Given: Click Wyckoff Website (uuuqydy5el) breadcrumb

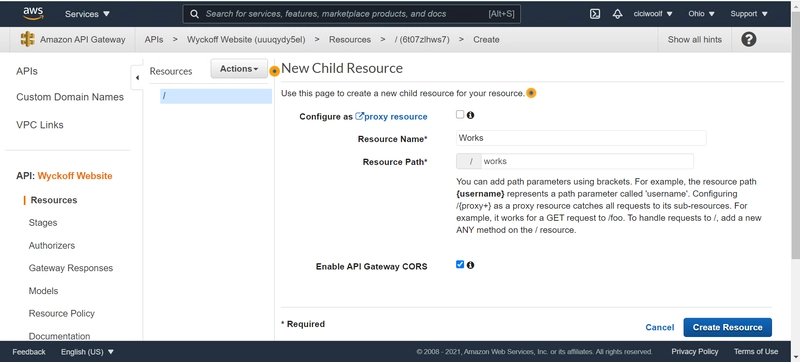Looking at the screenshot, I should 246,39.
